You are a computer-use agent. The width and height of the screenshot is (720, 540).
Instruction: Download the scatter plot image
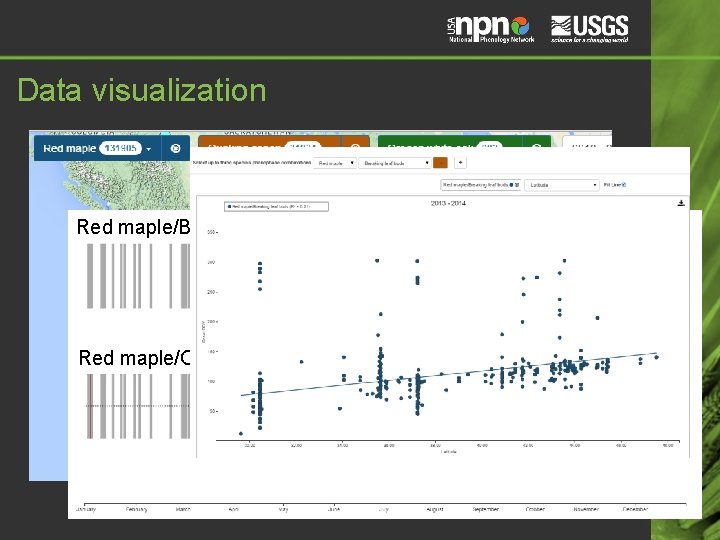[x=681, y=203]
